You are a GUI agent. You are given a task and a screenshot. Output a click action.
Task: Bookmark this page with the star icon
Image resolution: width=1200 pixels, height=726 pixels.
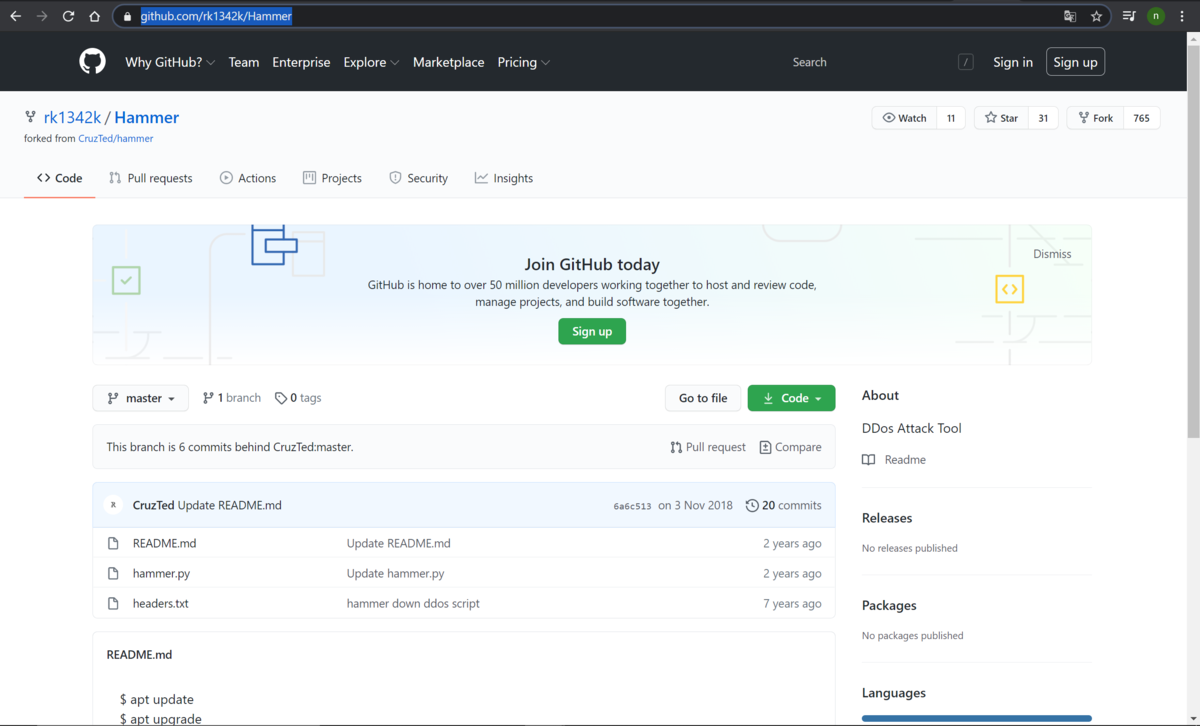click(x=1096, y=16)
